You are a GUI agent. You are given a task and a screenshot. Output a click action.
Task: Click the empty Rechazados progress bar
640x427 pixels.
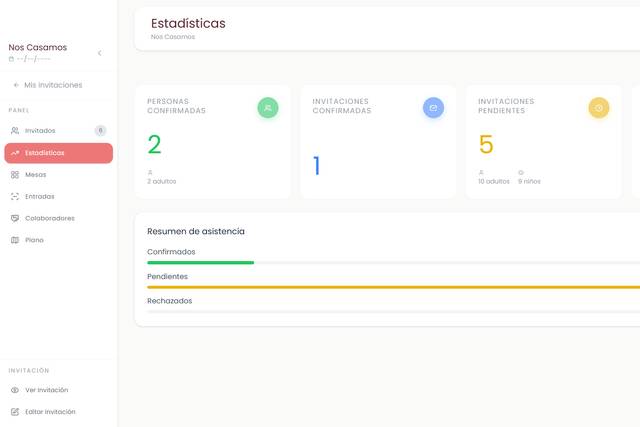(x=393, y=312)
